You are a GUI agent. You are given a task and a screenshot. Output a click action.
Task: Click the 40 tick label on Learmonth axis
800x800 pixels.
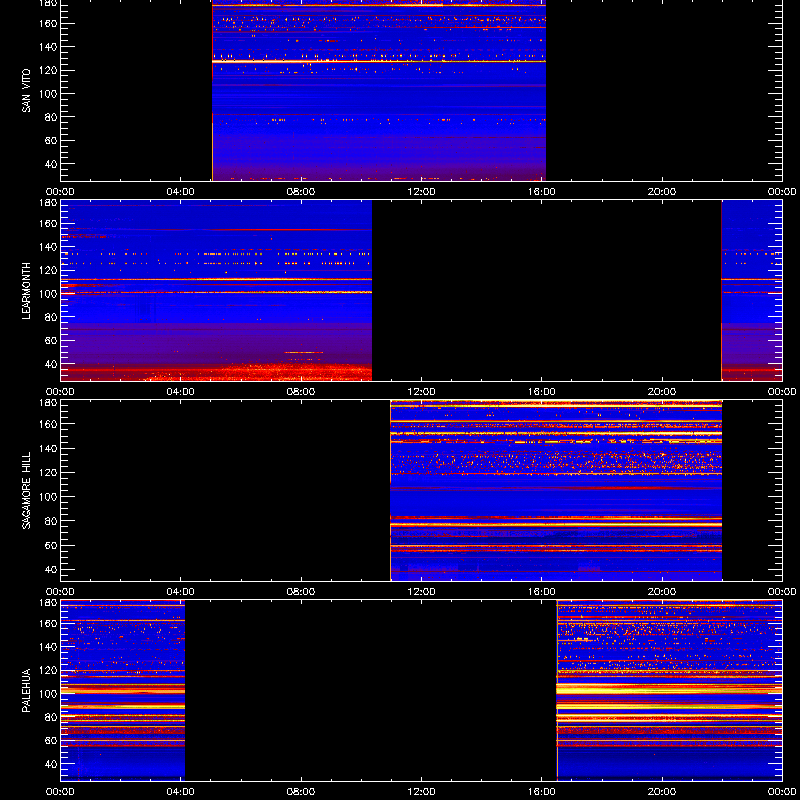click(x=51, y=364)
